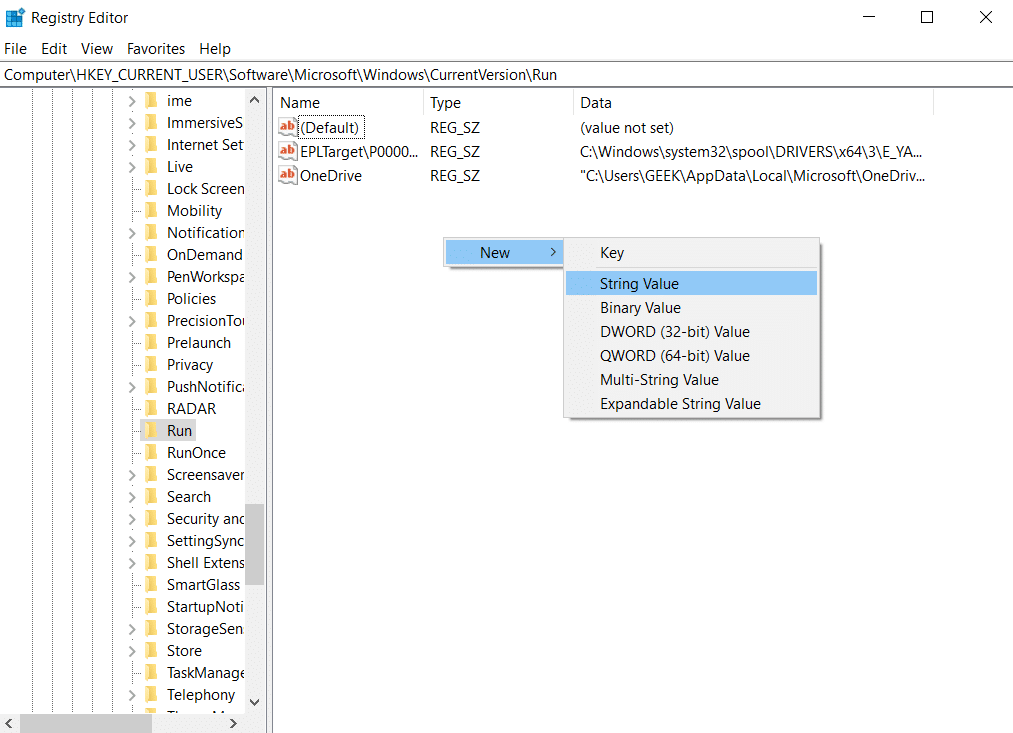The width and height of the screenshot is (1013, 733).
Task: Click the Policies folder icon
Action: (151, 298)
